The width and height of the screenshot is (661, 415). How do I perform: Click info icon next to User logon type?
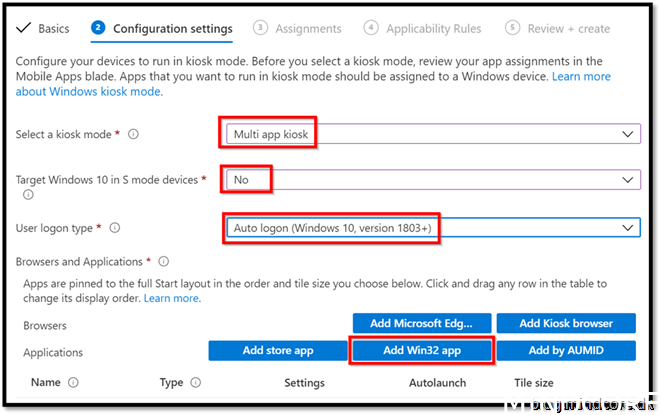tap(114, 228)
